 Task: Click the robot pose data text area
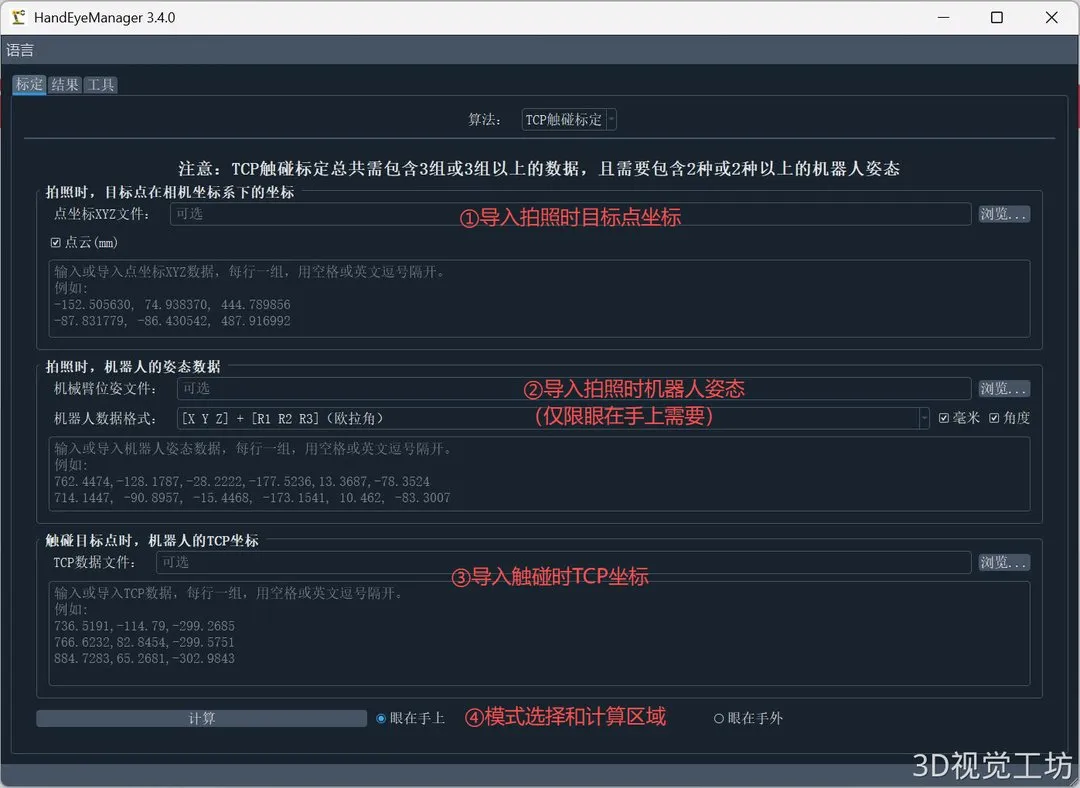[x=539, y=473]
